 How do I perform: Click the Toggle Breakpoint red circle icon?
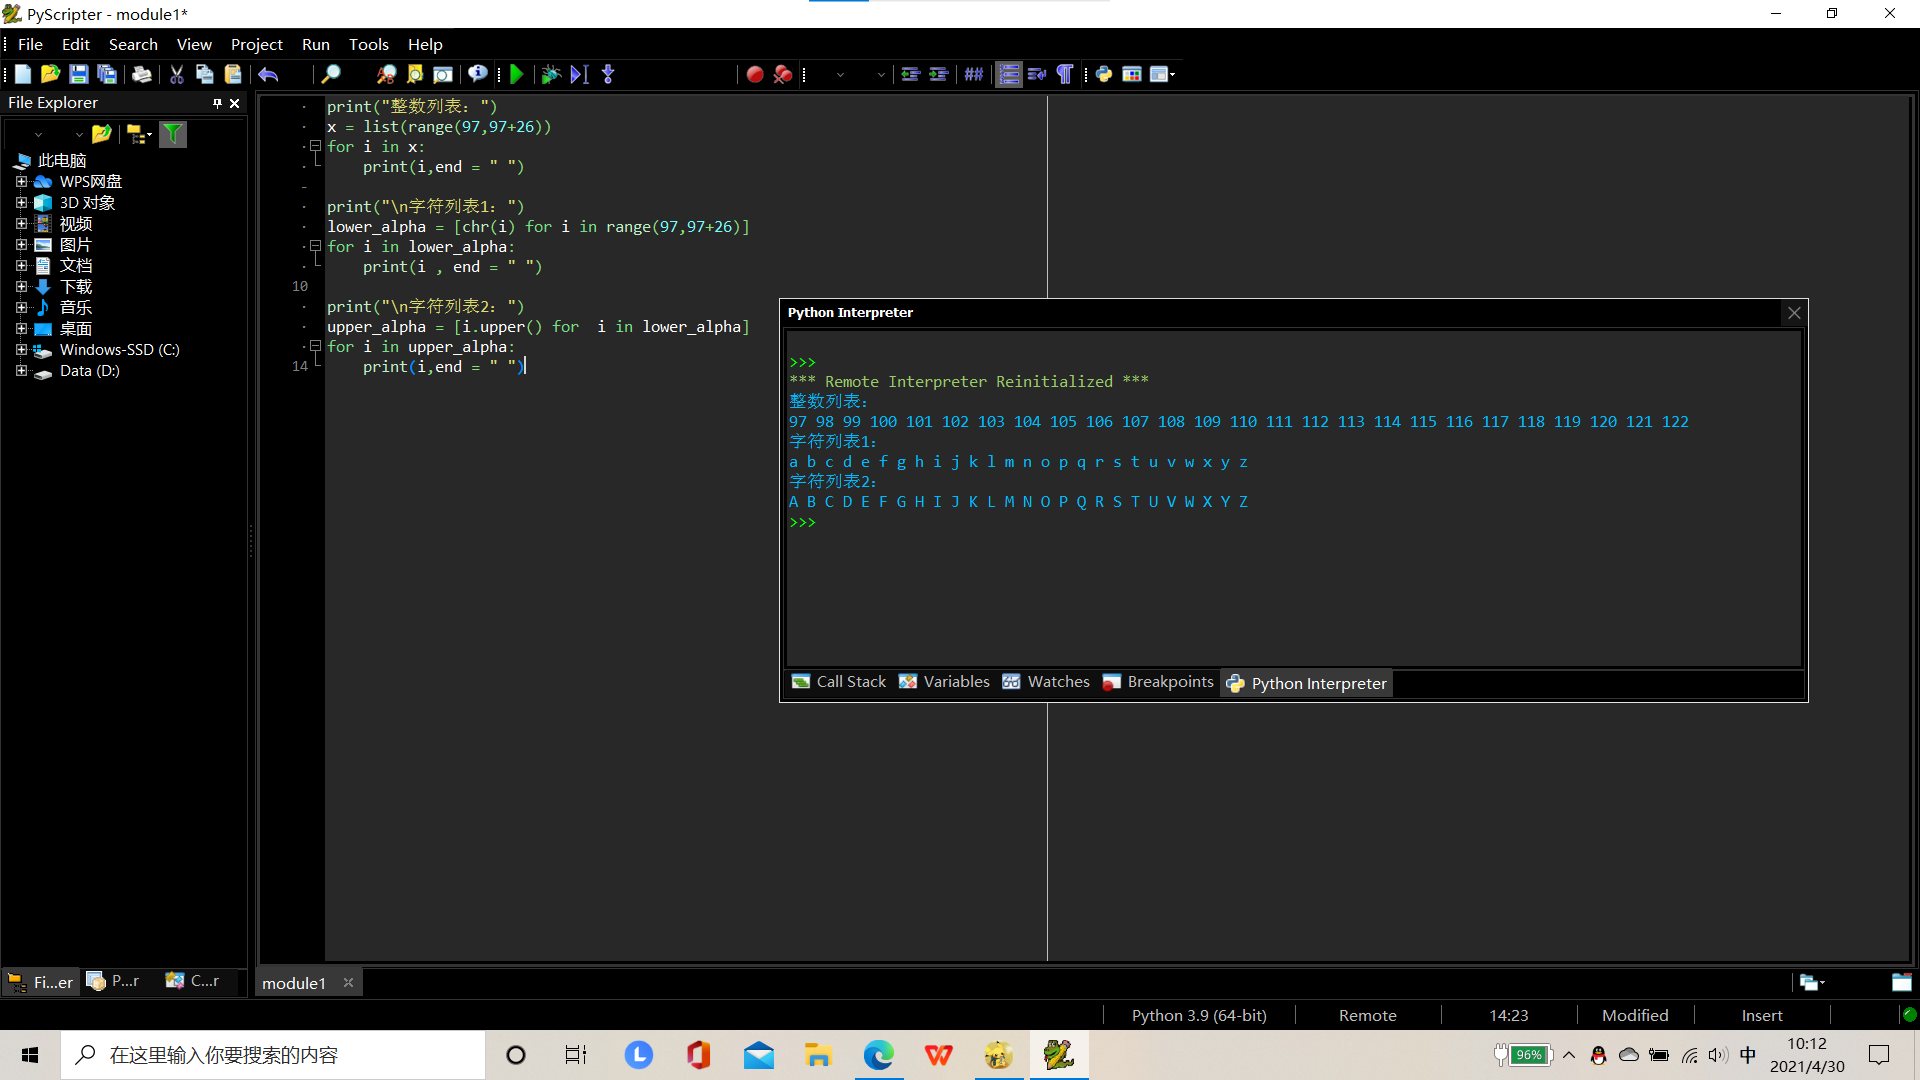(755, 74)
